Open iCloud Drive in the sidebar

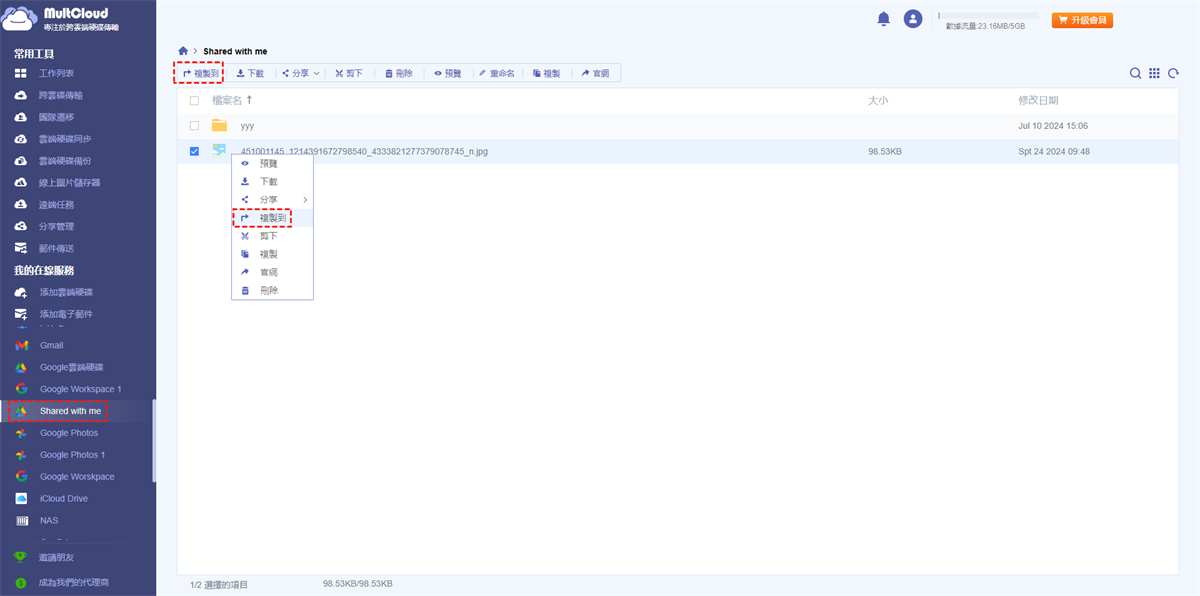coord(64,499)
